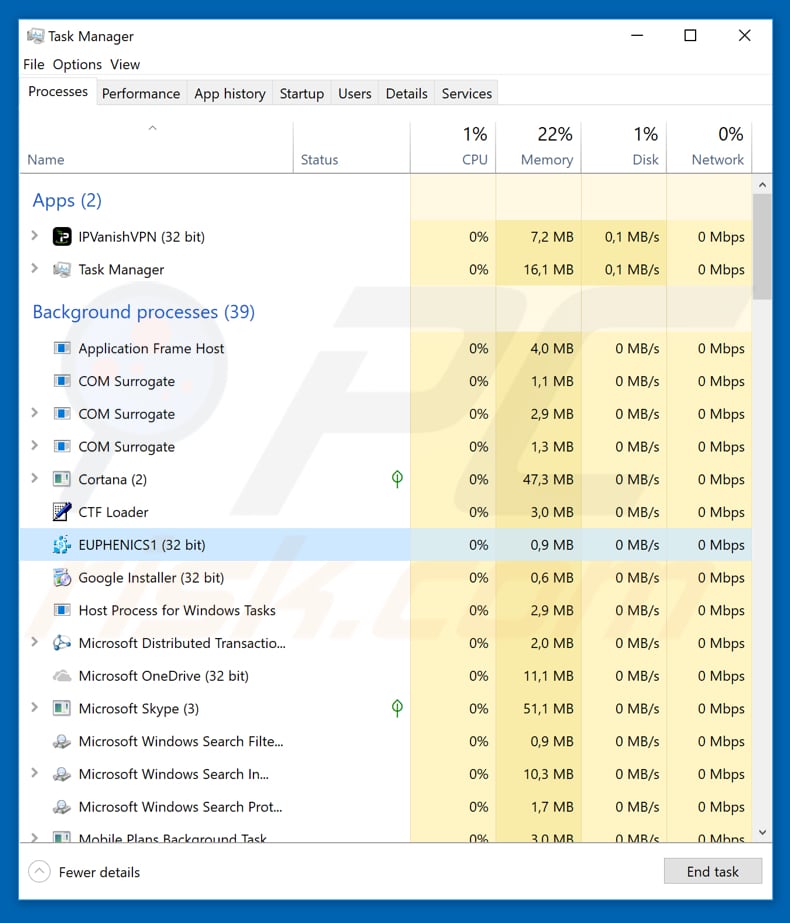Expand Microsoft Distributed Transaction entry
Screen dimensions: 790x923
point(35,642)
